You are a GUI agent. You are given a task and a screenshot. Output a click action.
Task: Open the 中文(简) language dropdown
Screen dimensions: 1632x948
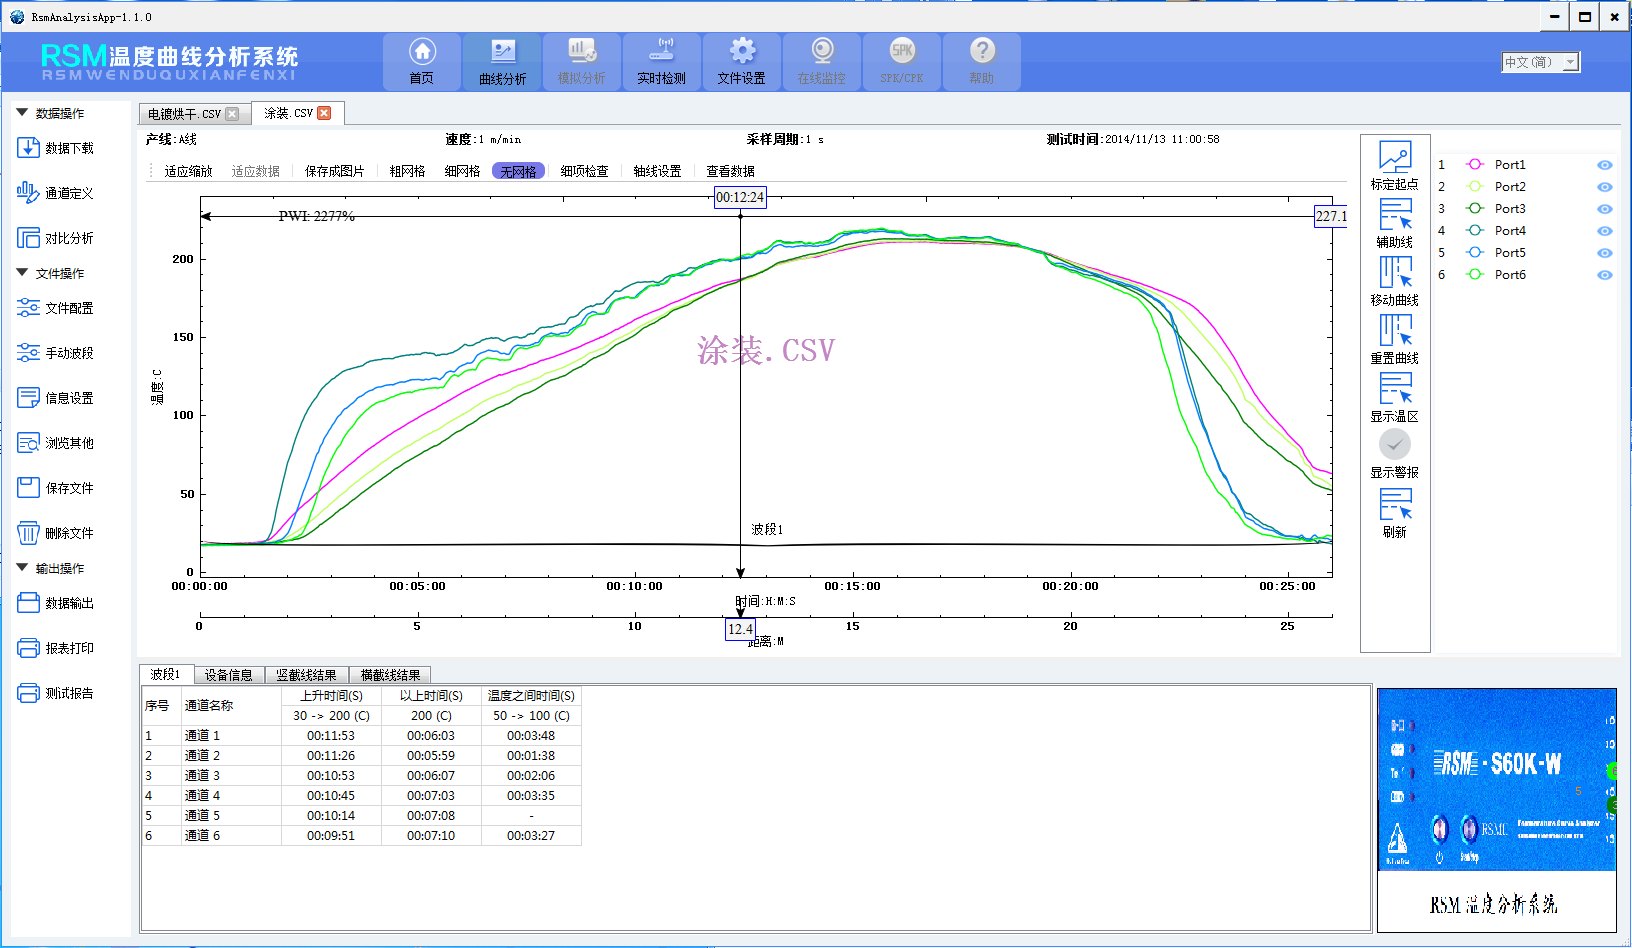click(1540, 62)
